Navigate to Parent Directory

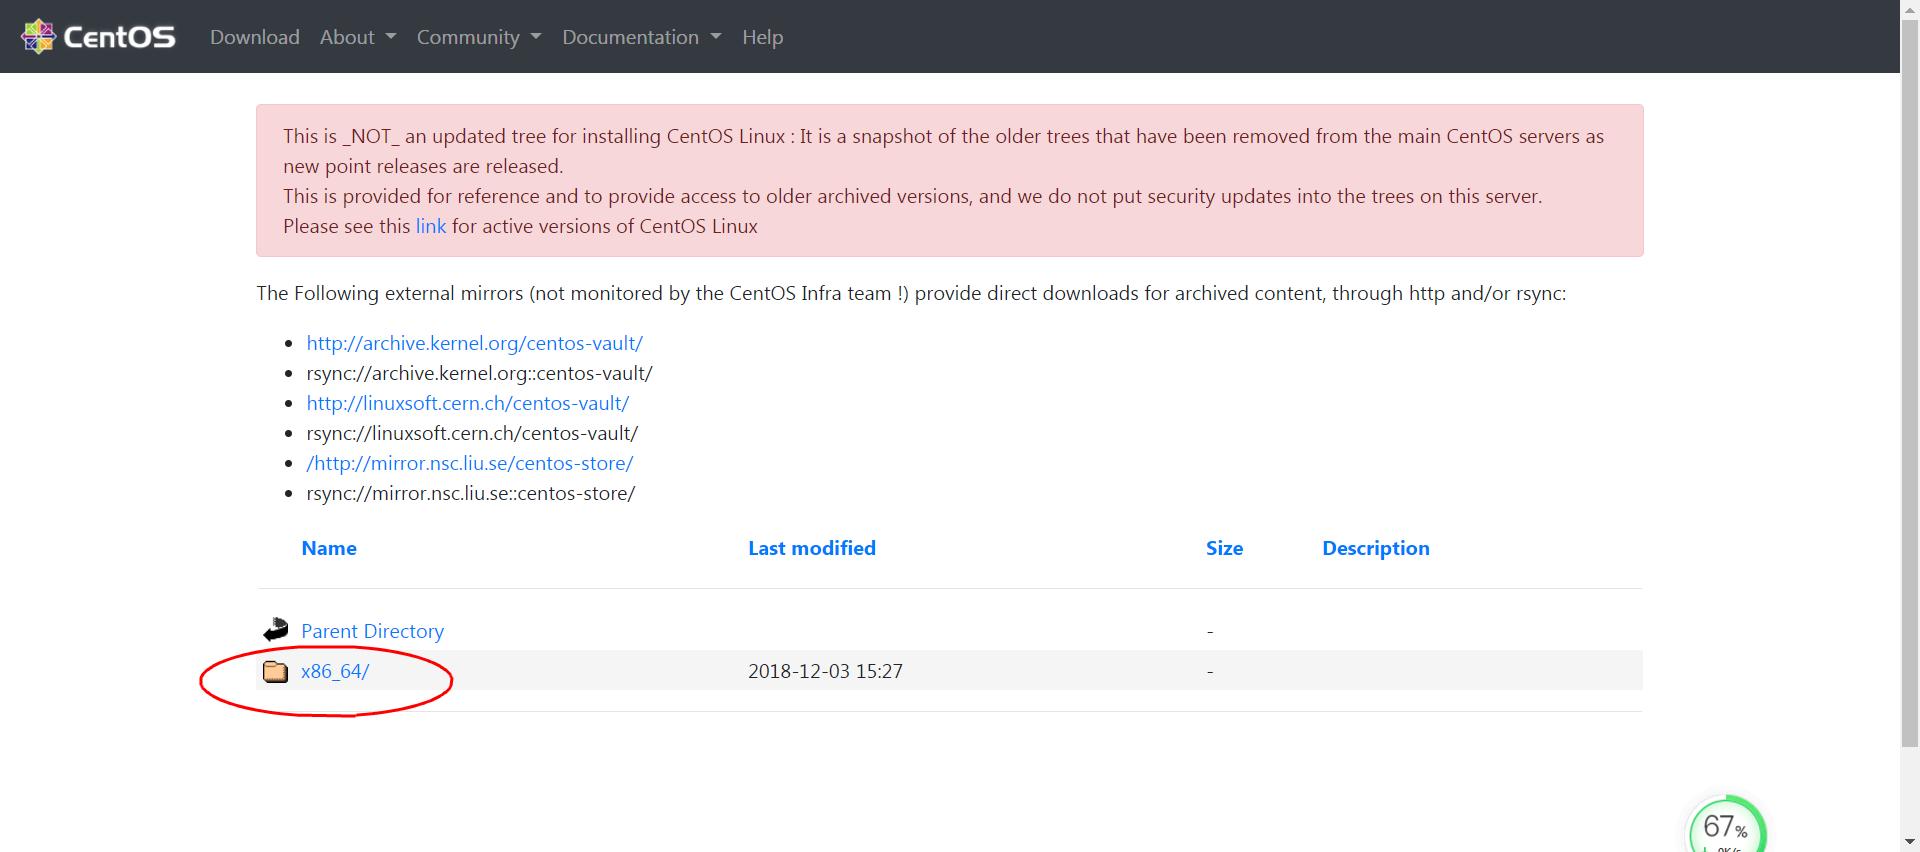coord(372,631)
